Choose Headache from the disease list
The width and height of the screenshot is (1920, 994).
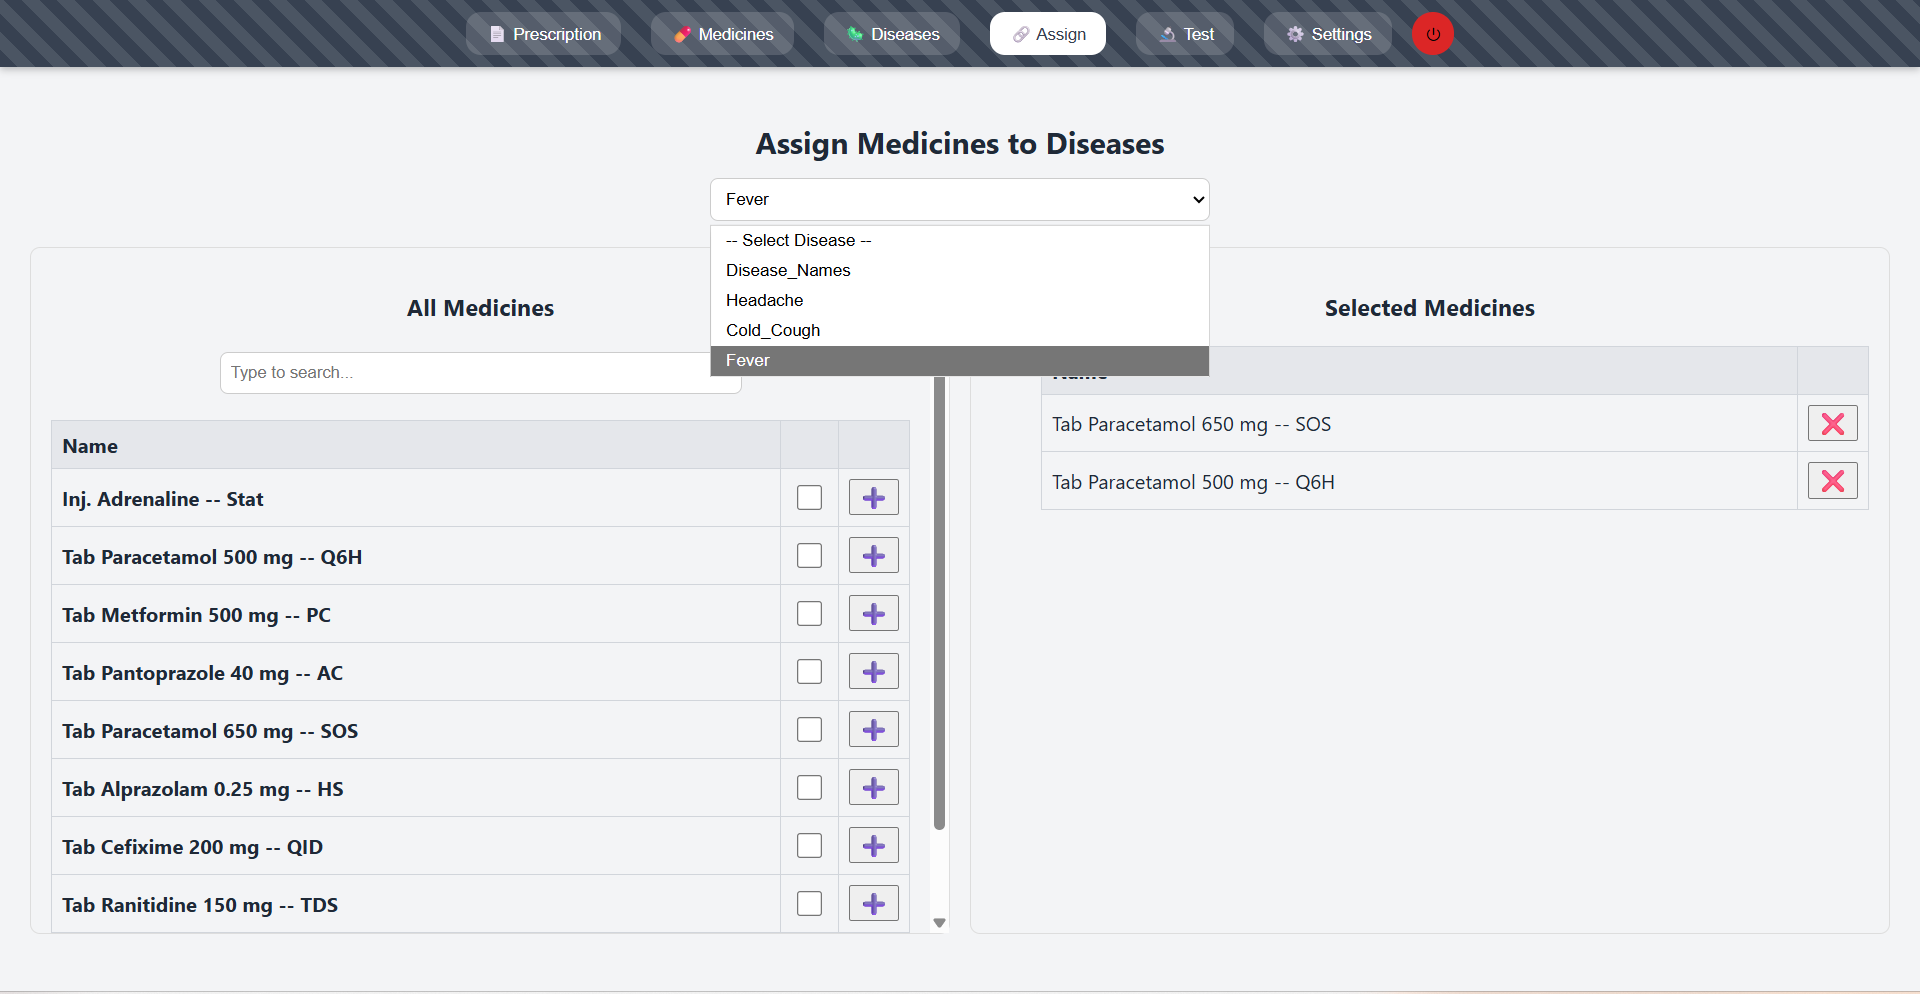coord(765,300)
